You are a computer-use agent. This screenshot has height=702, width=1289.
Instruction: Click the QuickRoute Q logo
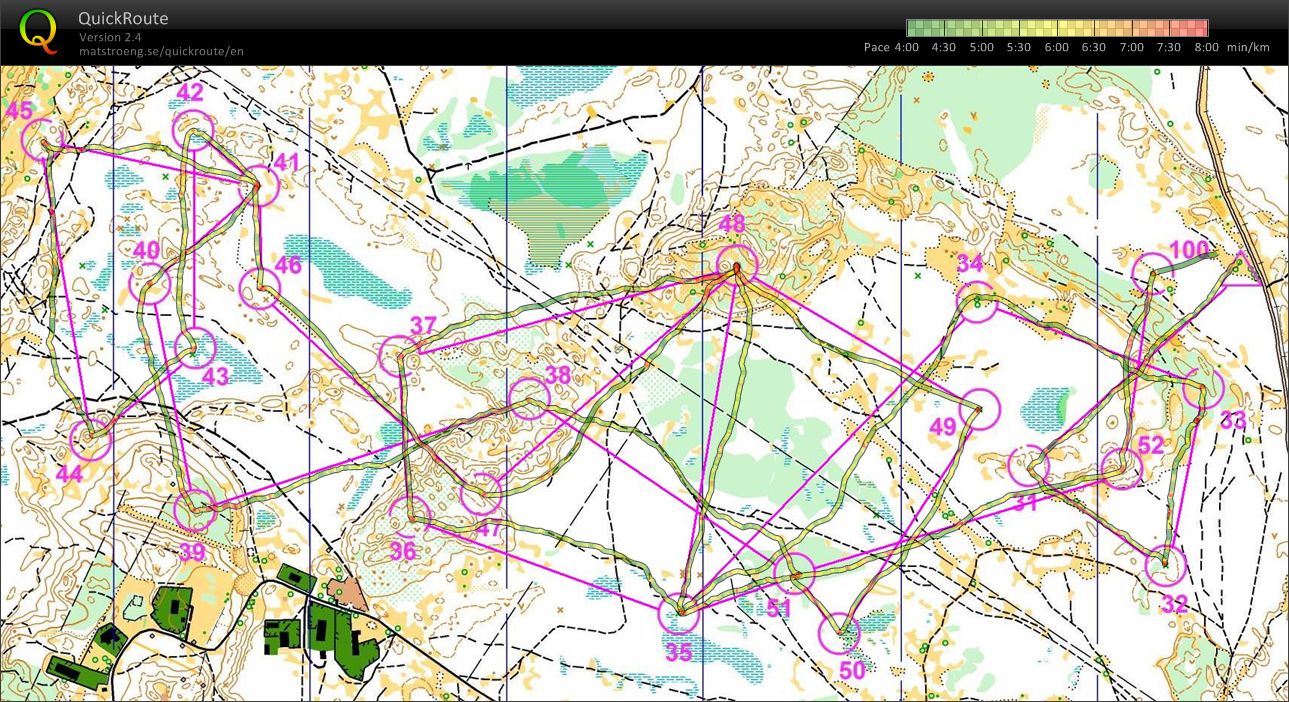pyautogui.click(x=38, y=30)
